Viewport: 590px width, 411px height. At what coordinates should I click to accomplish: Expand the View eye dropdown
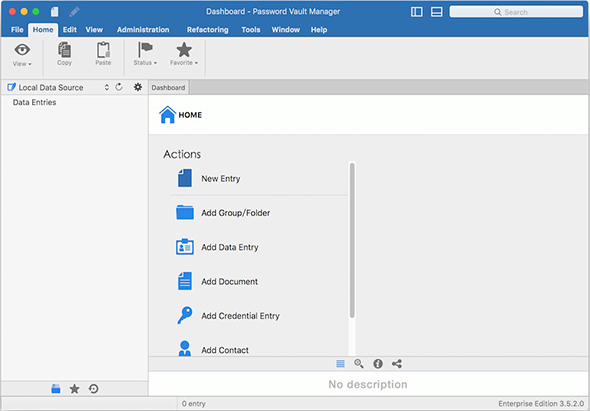point(22,55)
